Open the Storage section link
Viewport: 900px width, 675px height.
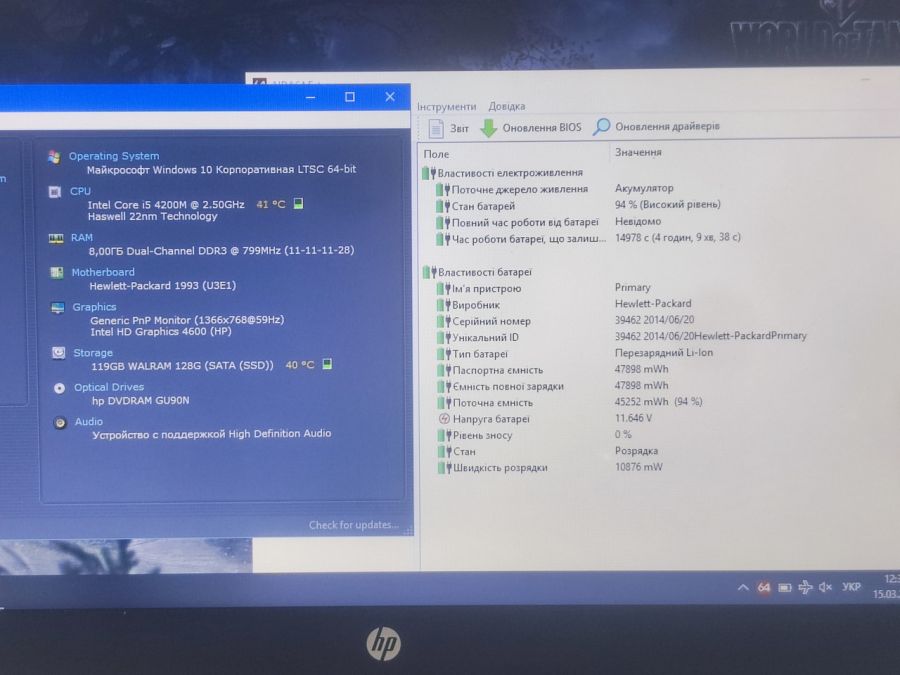(x=93, y=353)
